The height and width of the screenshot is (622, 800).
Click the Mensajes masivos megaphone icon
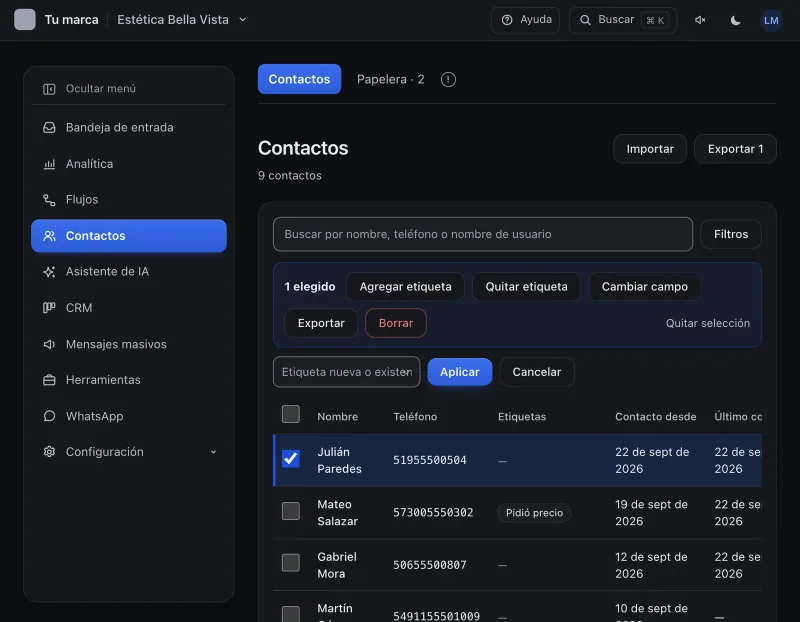click(x=49, y=344)
